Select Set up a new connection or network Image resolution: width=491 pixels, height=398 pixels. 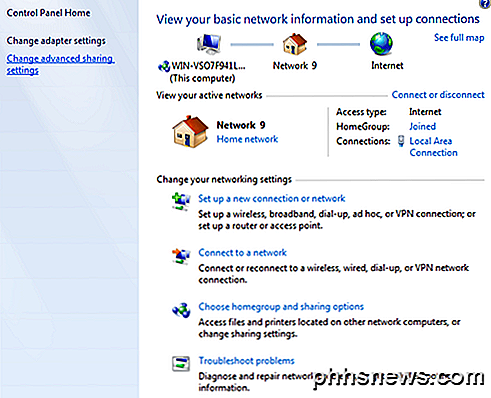[272, 199]
